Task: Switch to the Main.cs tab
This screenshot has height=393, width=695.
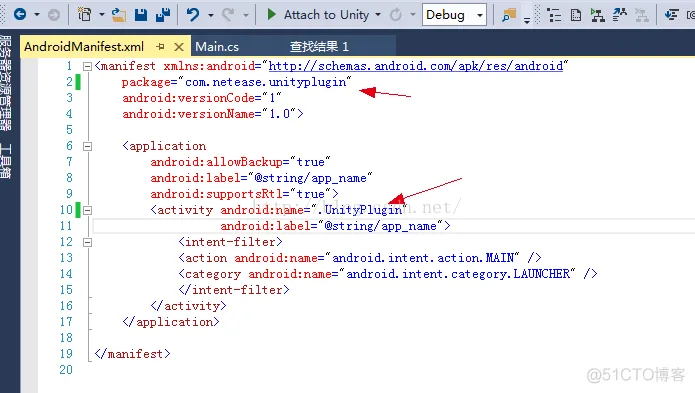Action: click(217, 47)
